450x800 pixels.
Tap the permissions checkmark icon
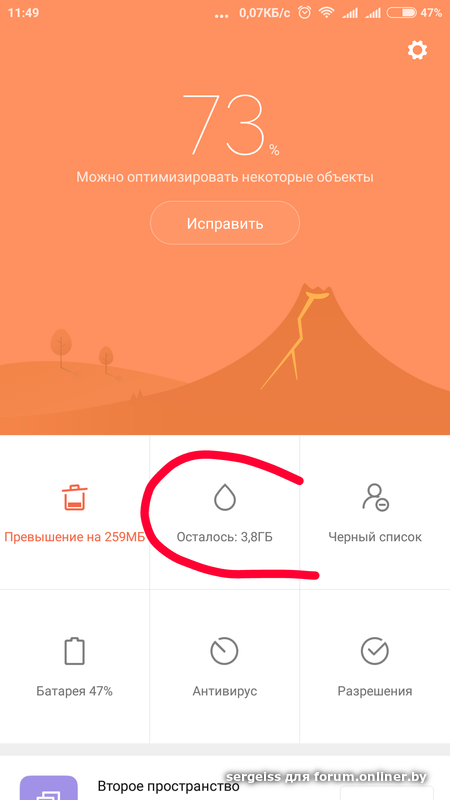coord(375,651)
